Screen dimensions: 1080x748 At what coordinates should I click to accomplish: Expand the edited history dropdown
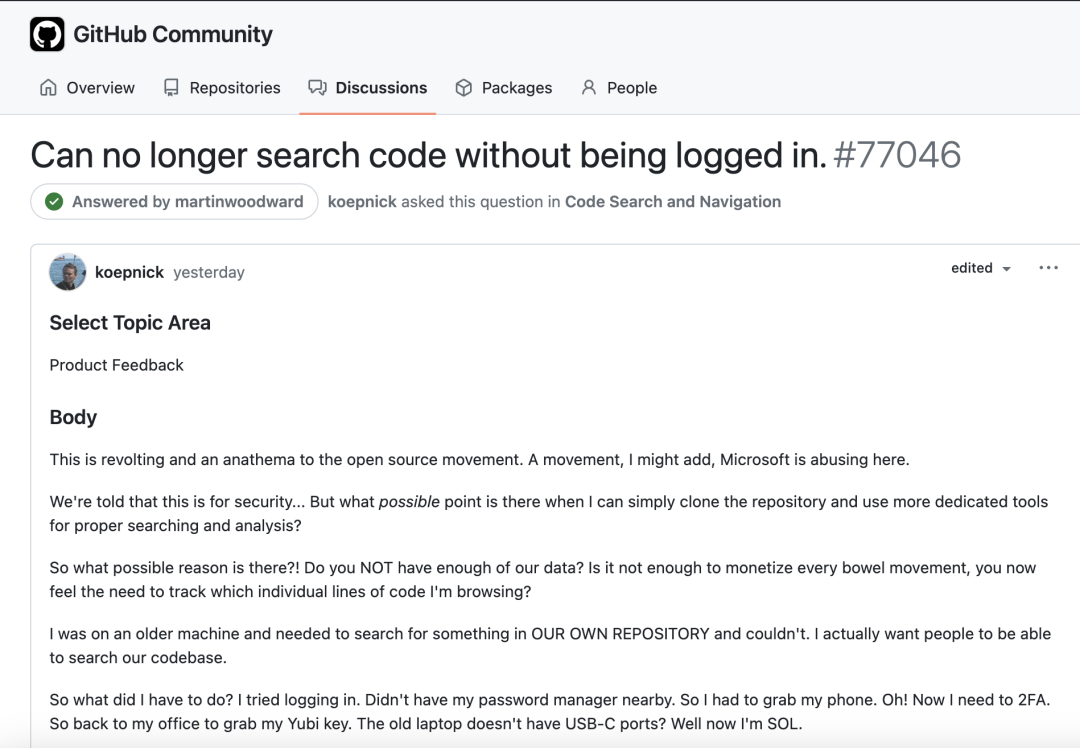click(981, 268)
